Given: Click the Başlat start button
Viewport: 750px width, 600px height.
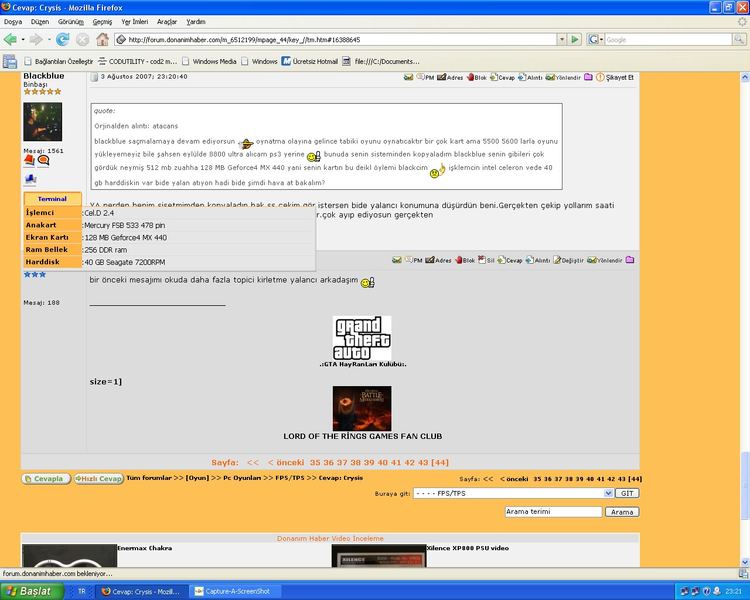Looking at the screenshot, I should [x=32, y=591].
